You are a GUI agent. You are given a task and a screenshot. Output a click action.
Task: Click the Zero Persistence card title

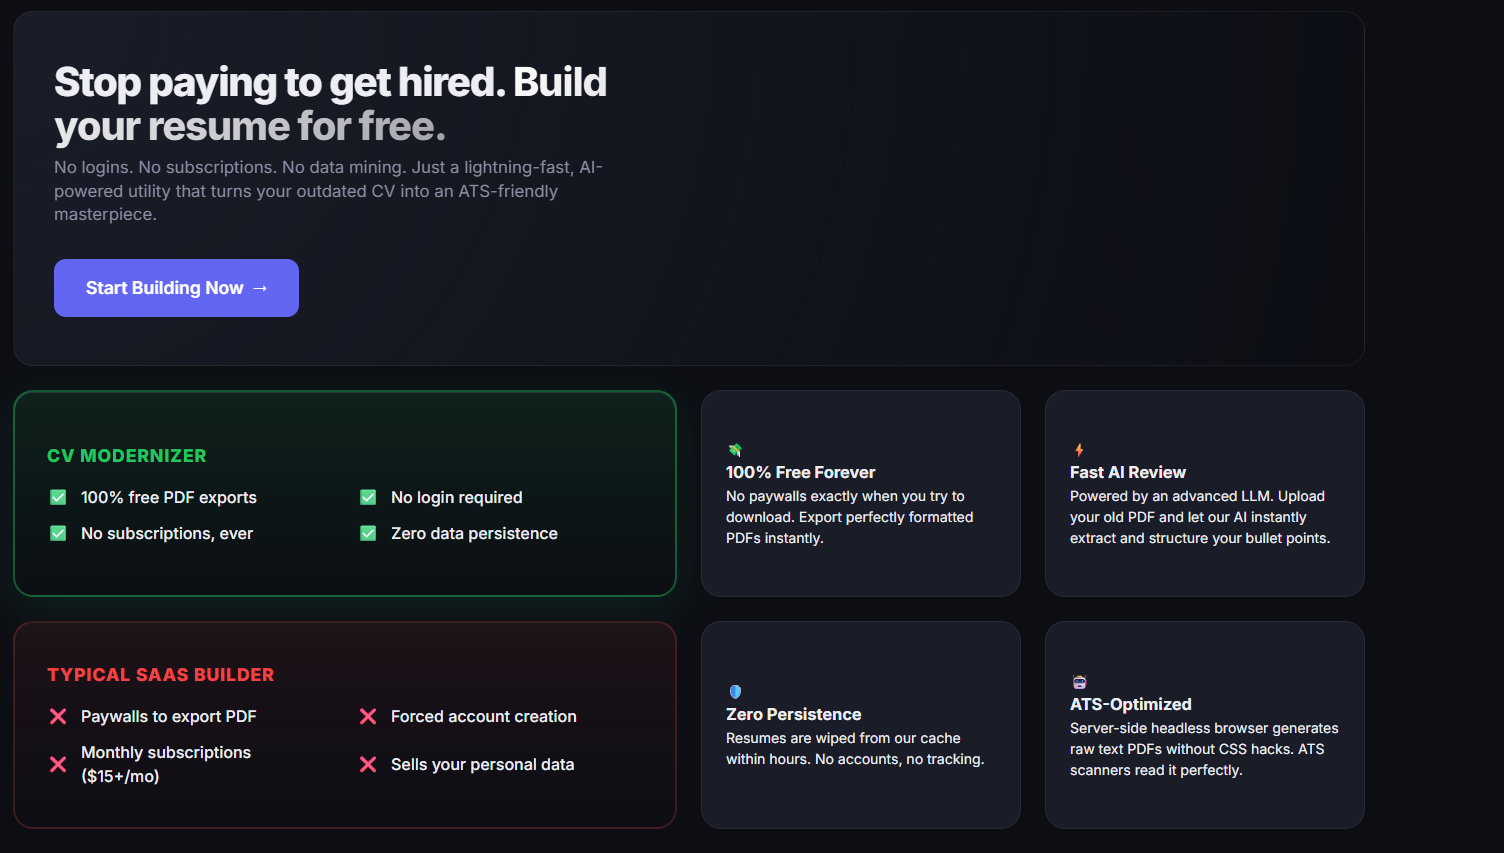[x=793, y=714]
